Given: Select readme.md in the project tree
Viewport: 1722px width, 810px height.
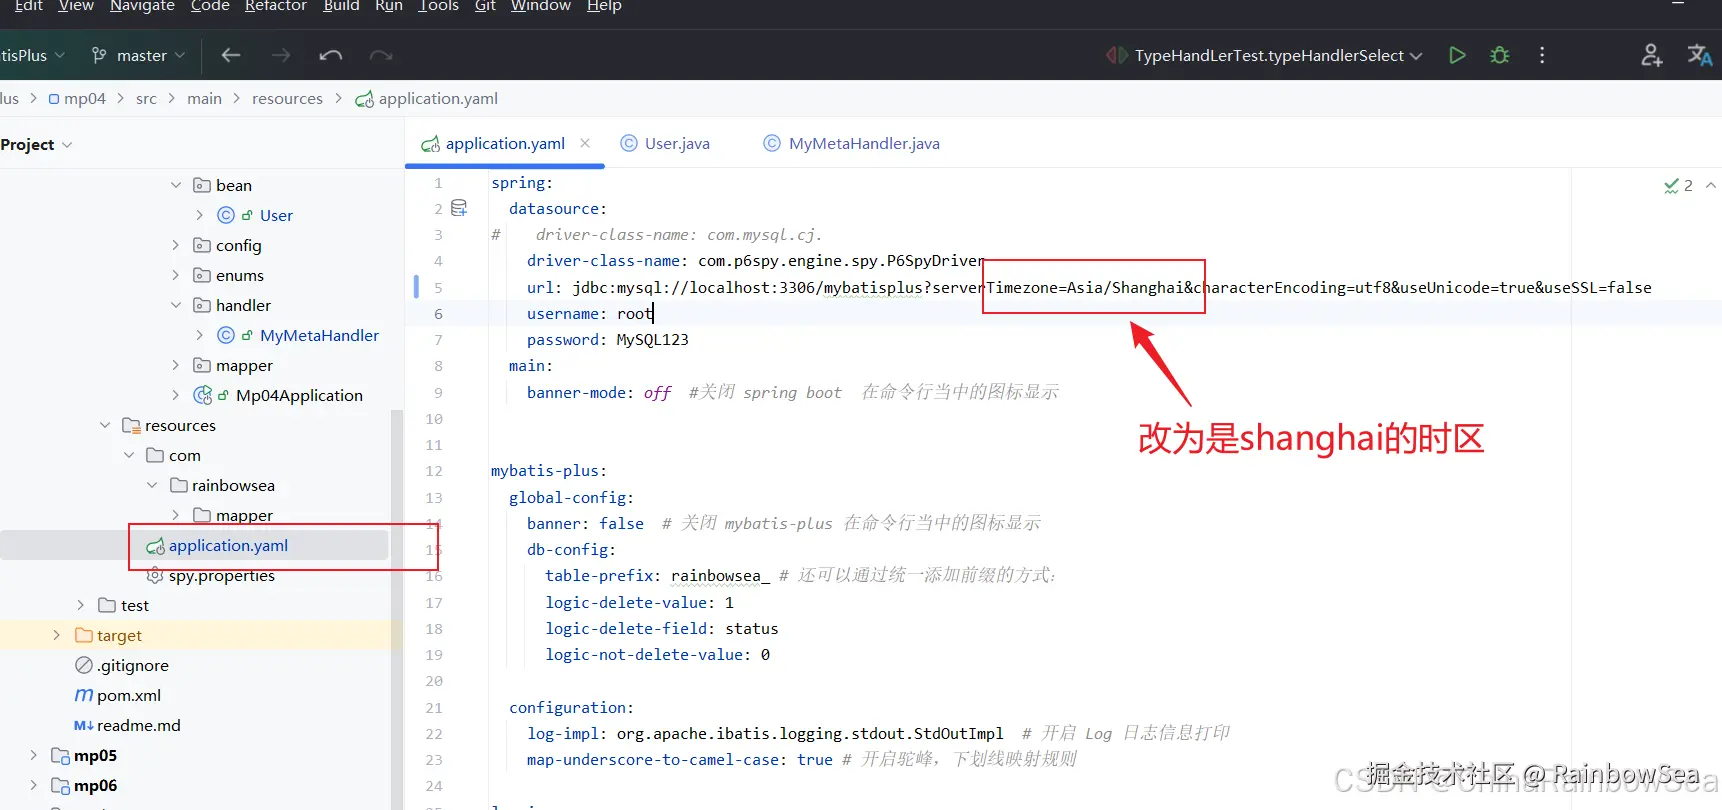Looking at the screenshot, I should 138,725.
